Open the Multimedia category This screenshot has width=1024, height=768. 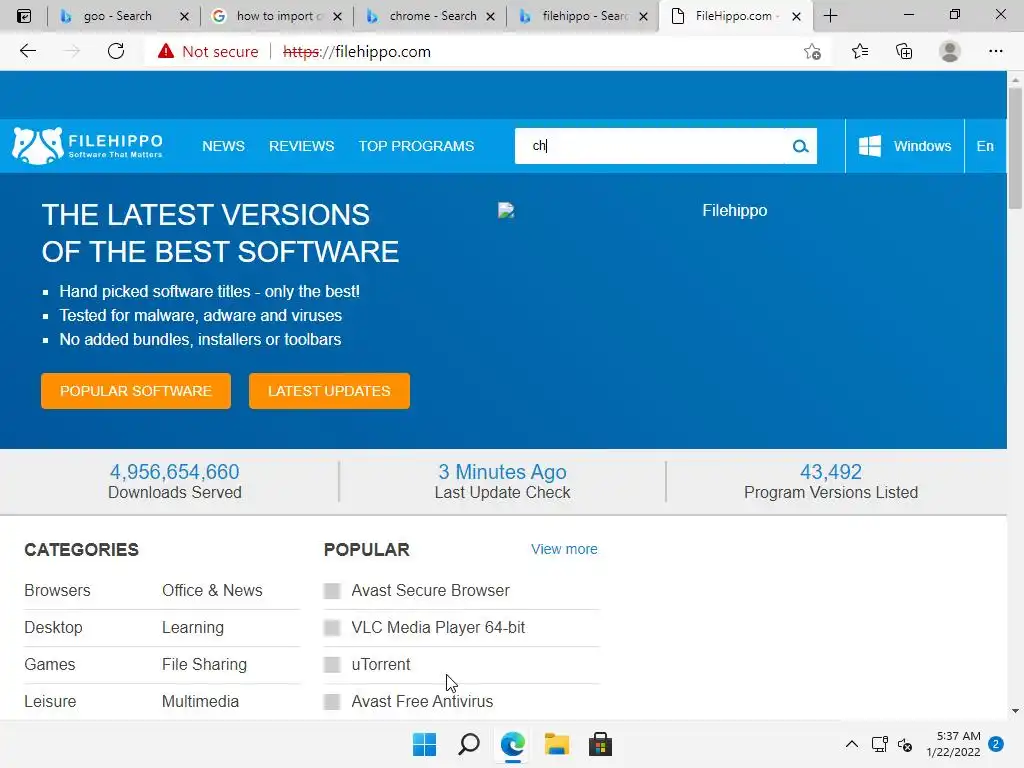pos(200,701)
